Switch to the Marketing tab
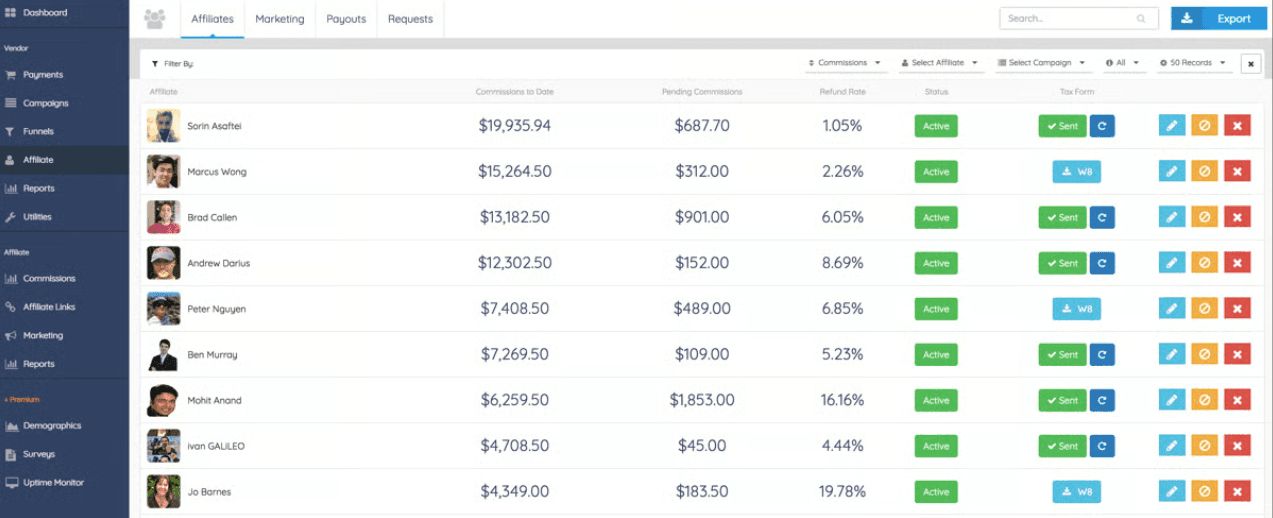This screenshot has width=1273, height=518. pos(280,19)
